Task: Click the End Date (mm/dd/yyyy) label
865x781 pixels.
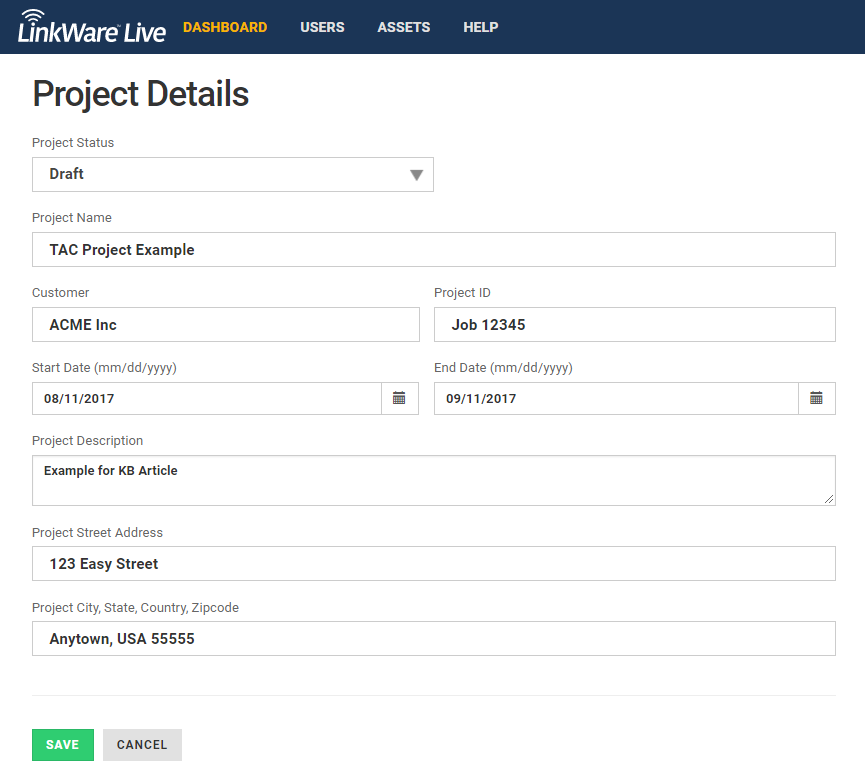Action: click(503, 368)
